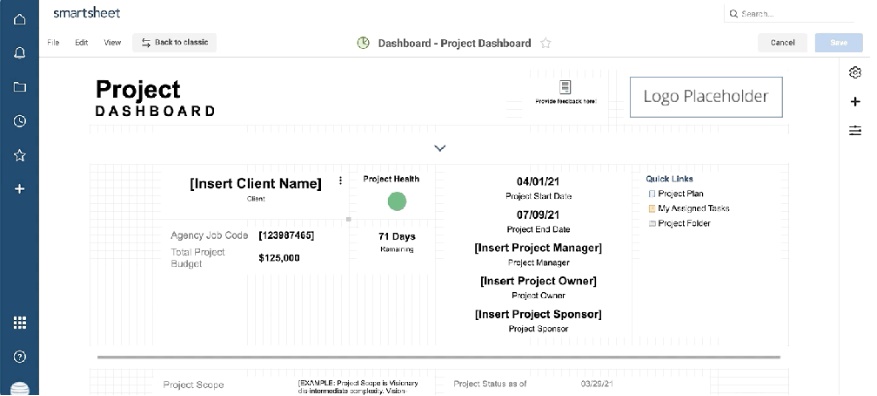Click the 71 Days remaining metric
The width and height of the screenshot is (877, 396).
[x=397, y=237]
